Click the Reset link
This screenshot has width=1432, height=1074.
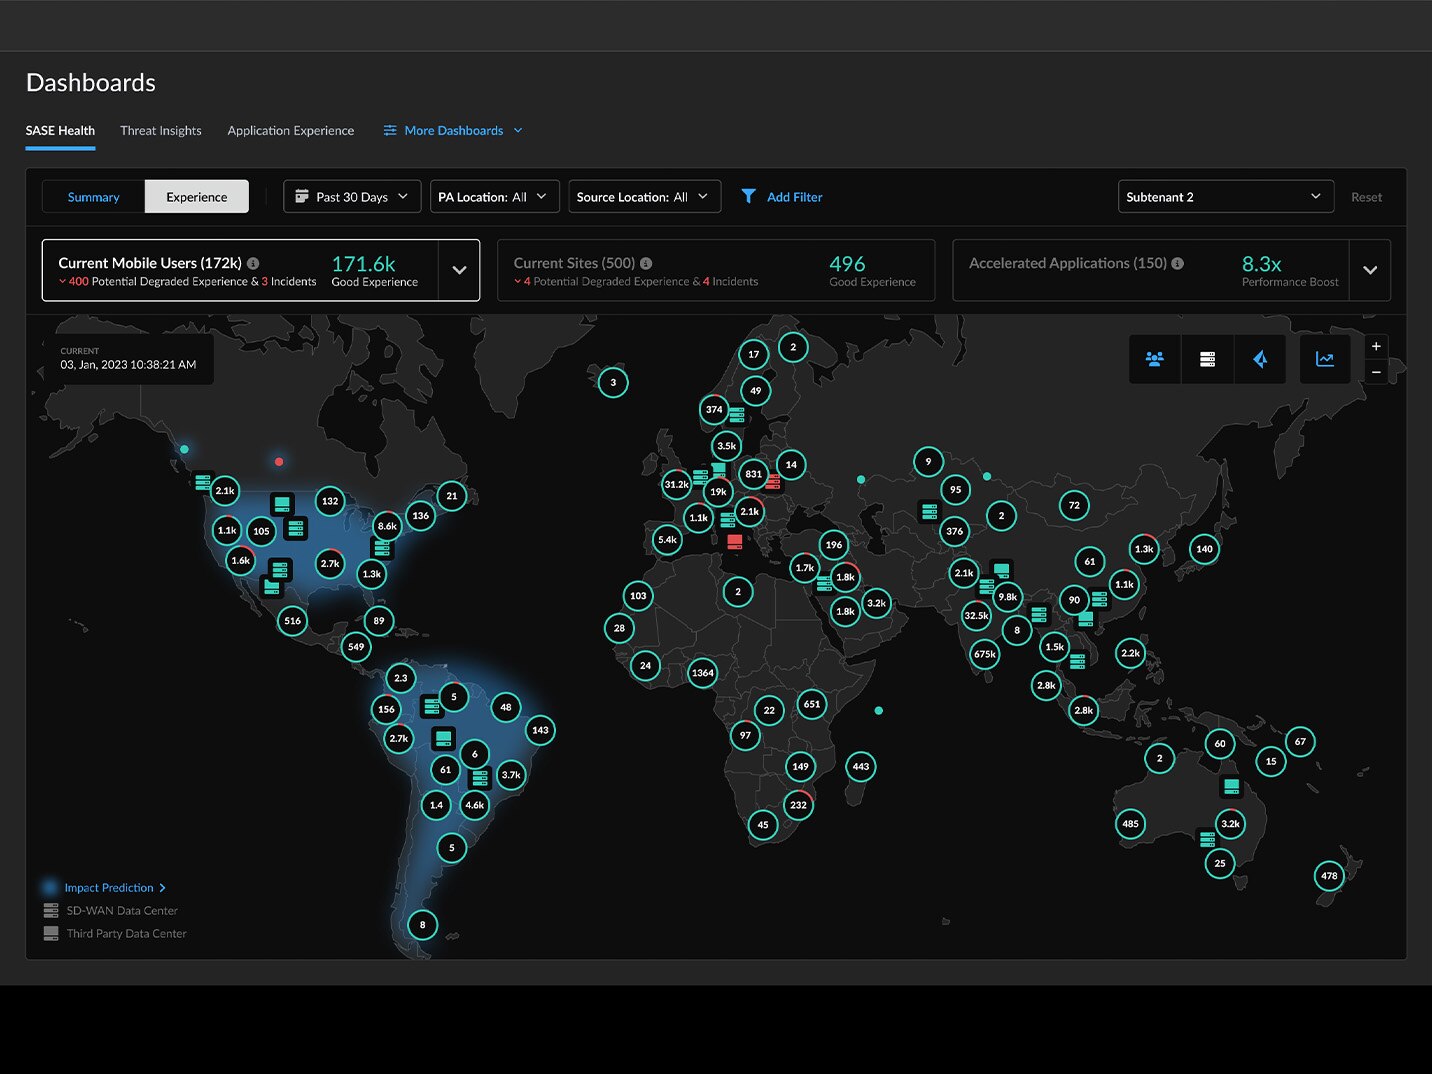[x=1366, y=196]
